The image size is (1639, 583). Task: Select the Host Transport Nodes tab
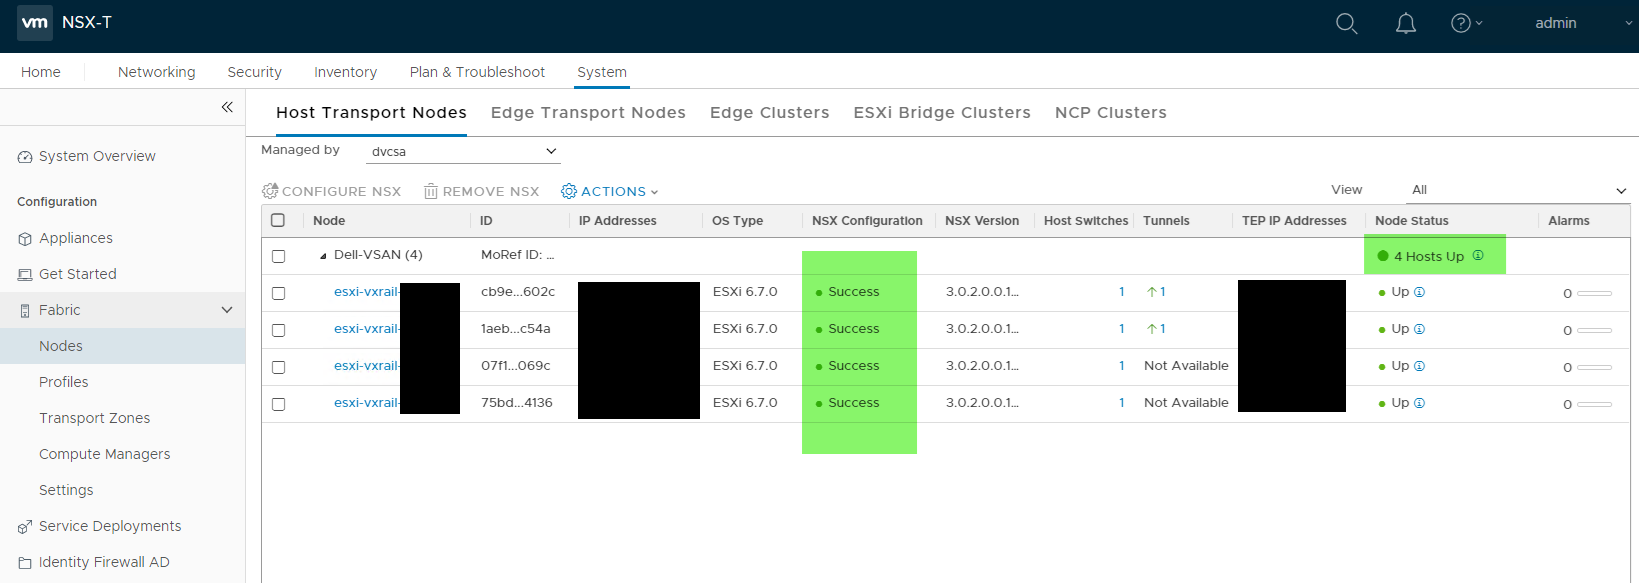[371, 112]
